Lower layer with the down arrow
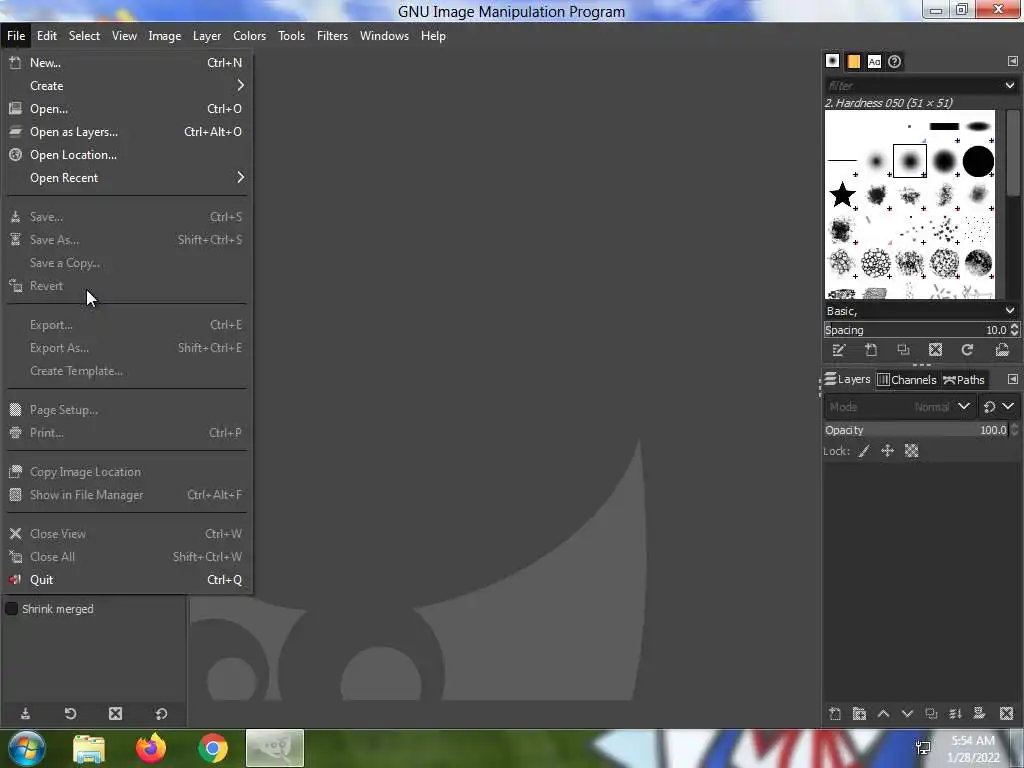The height and width of the screenshot is (768, 1024). (907, 714)
